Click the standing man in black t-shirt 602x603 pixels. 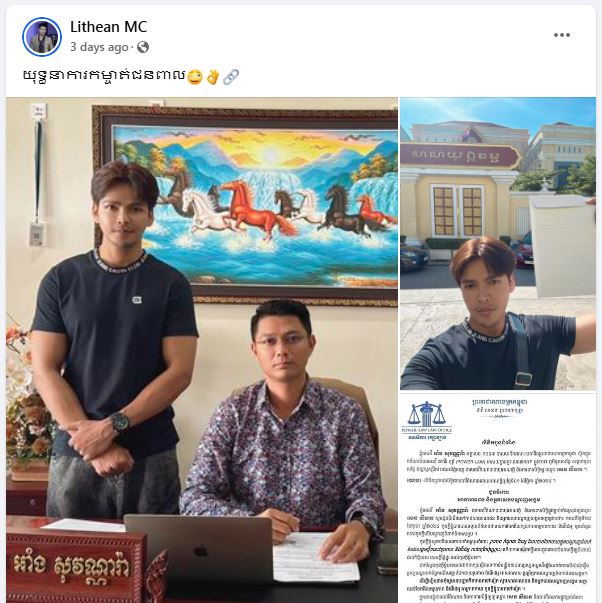pyautogui.click(x=112, y=338)
